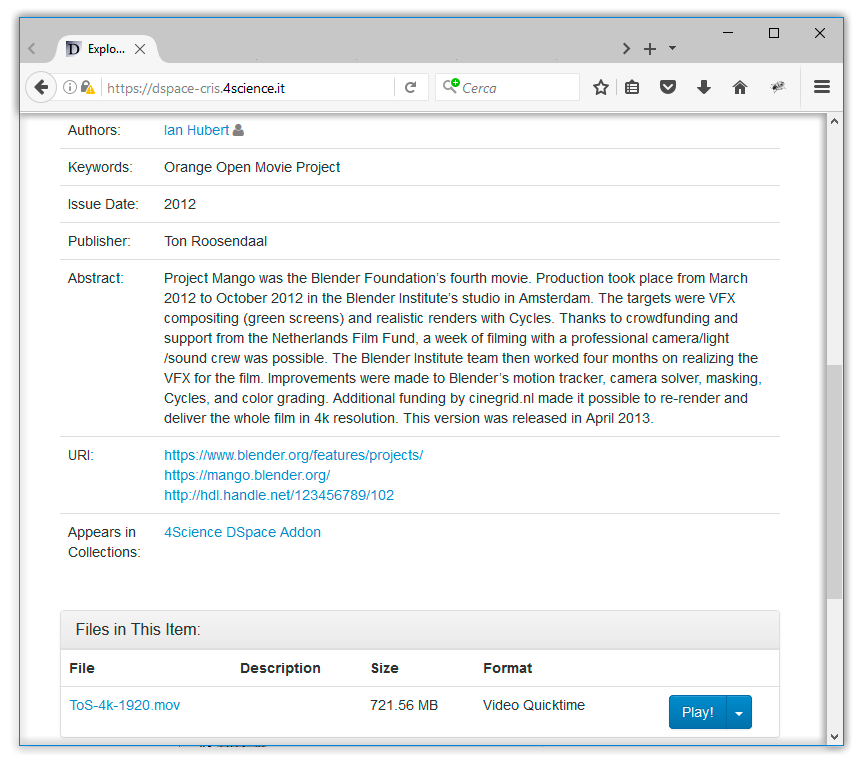Image resolution: width=864 pixels, height=764 pixels.
Task: Click the Authors label
Action: click(x=94, y=130)
